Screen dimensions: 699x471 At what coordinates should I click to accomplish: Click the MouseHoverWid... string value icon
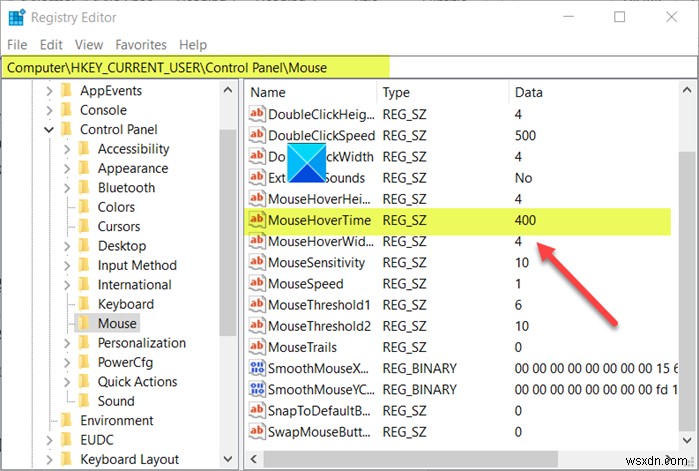pos(257,241)
